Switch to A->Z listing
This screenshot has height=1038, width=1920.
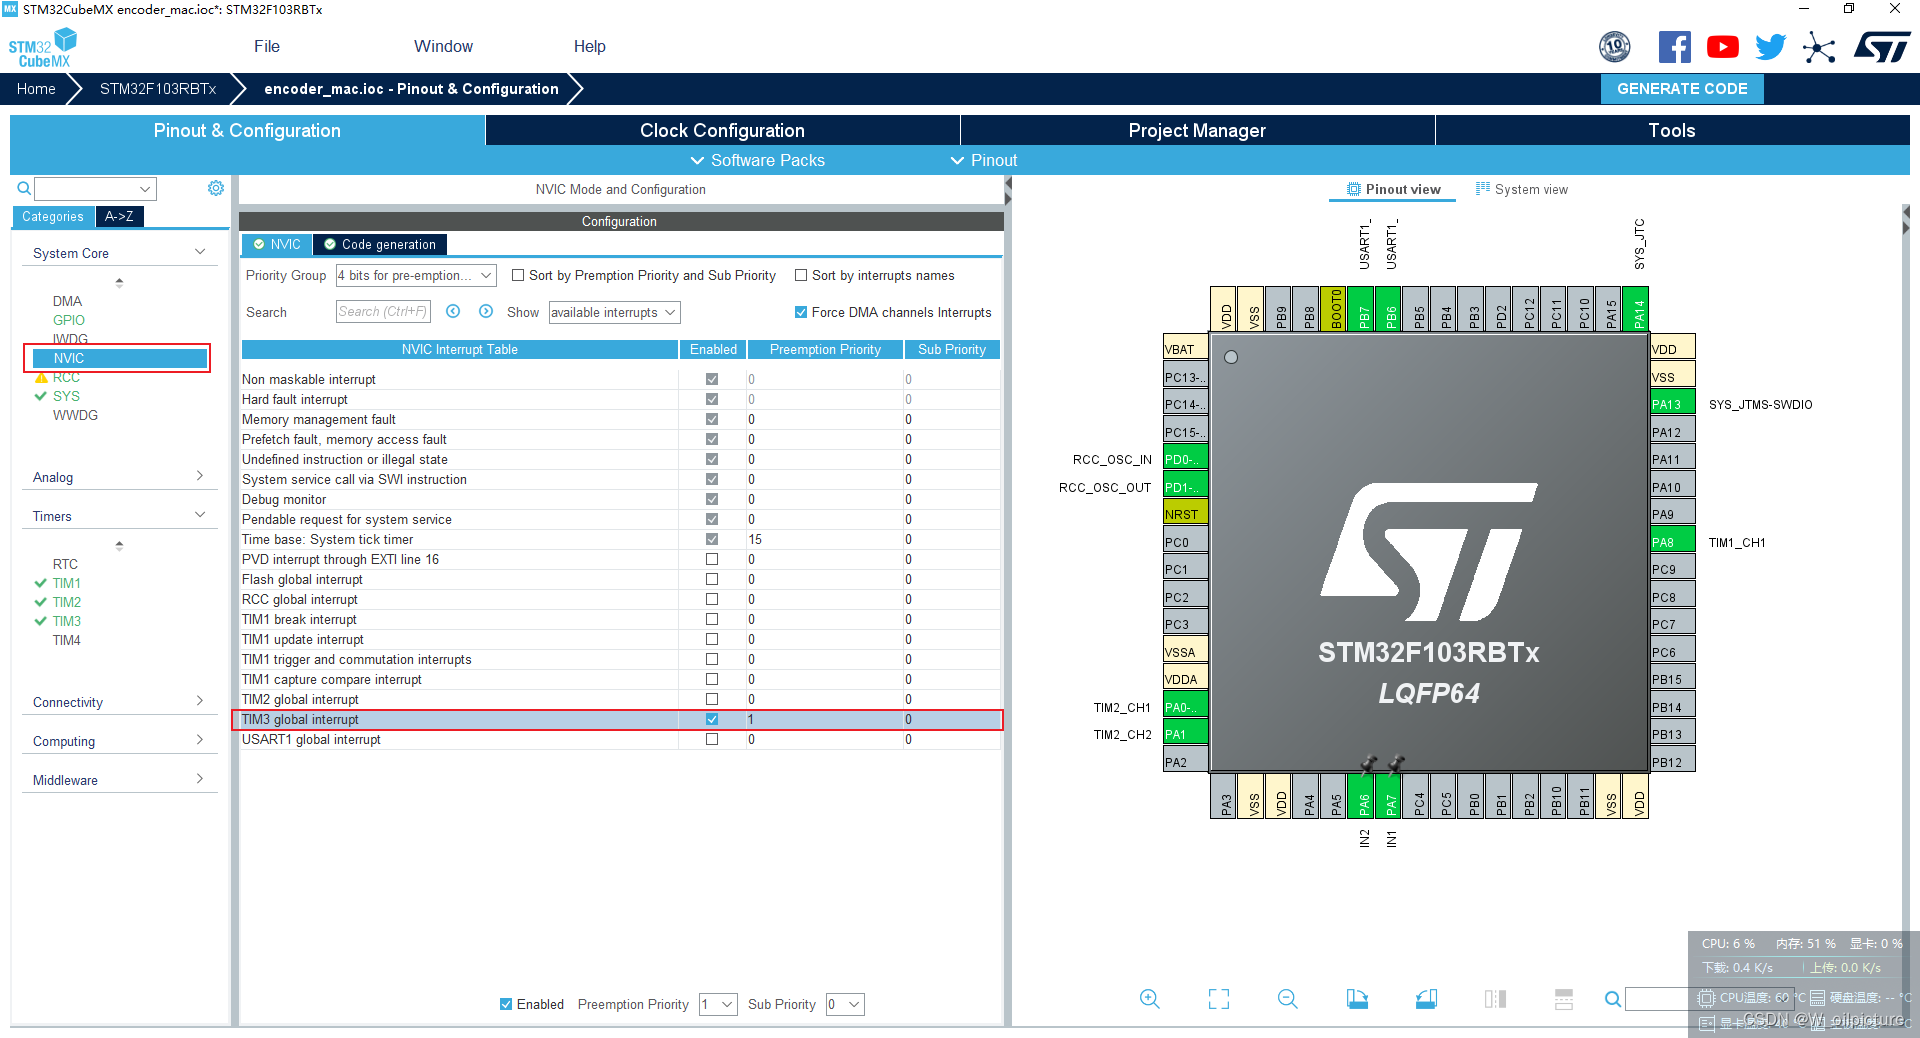(x=119, y=216)
